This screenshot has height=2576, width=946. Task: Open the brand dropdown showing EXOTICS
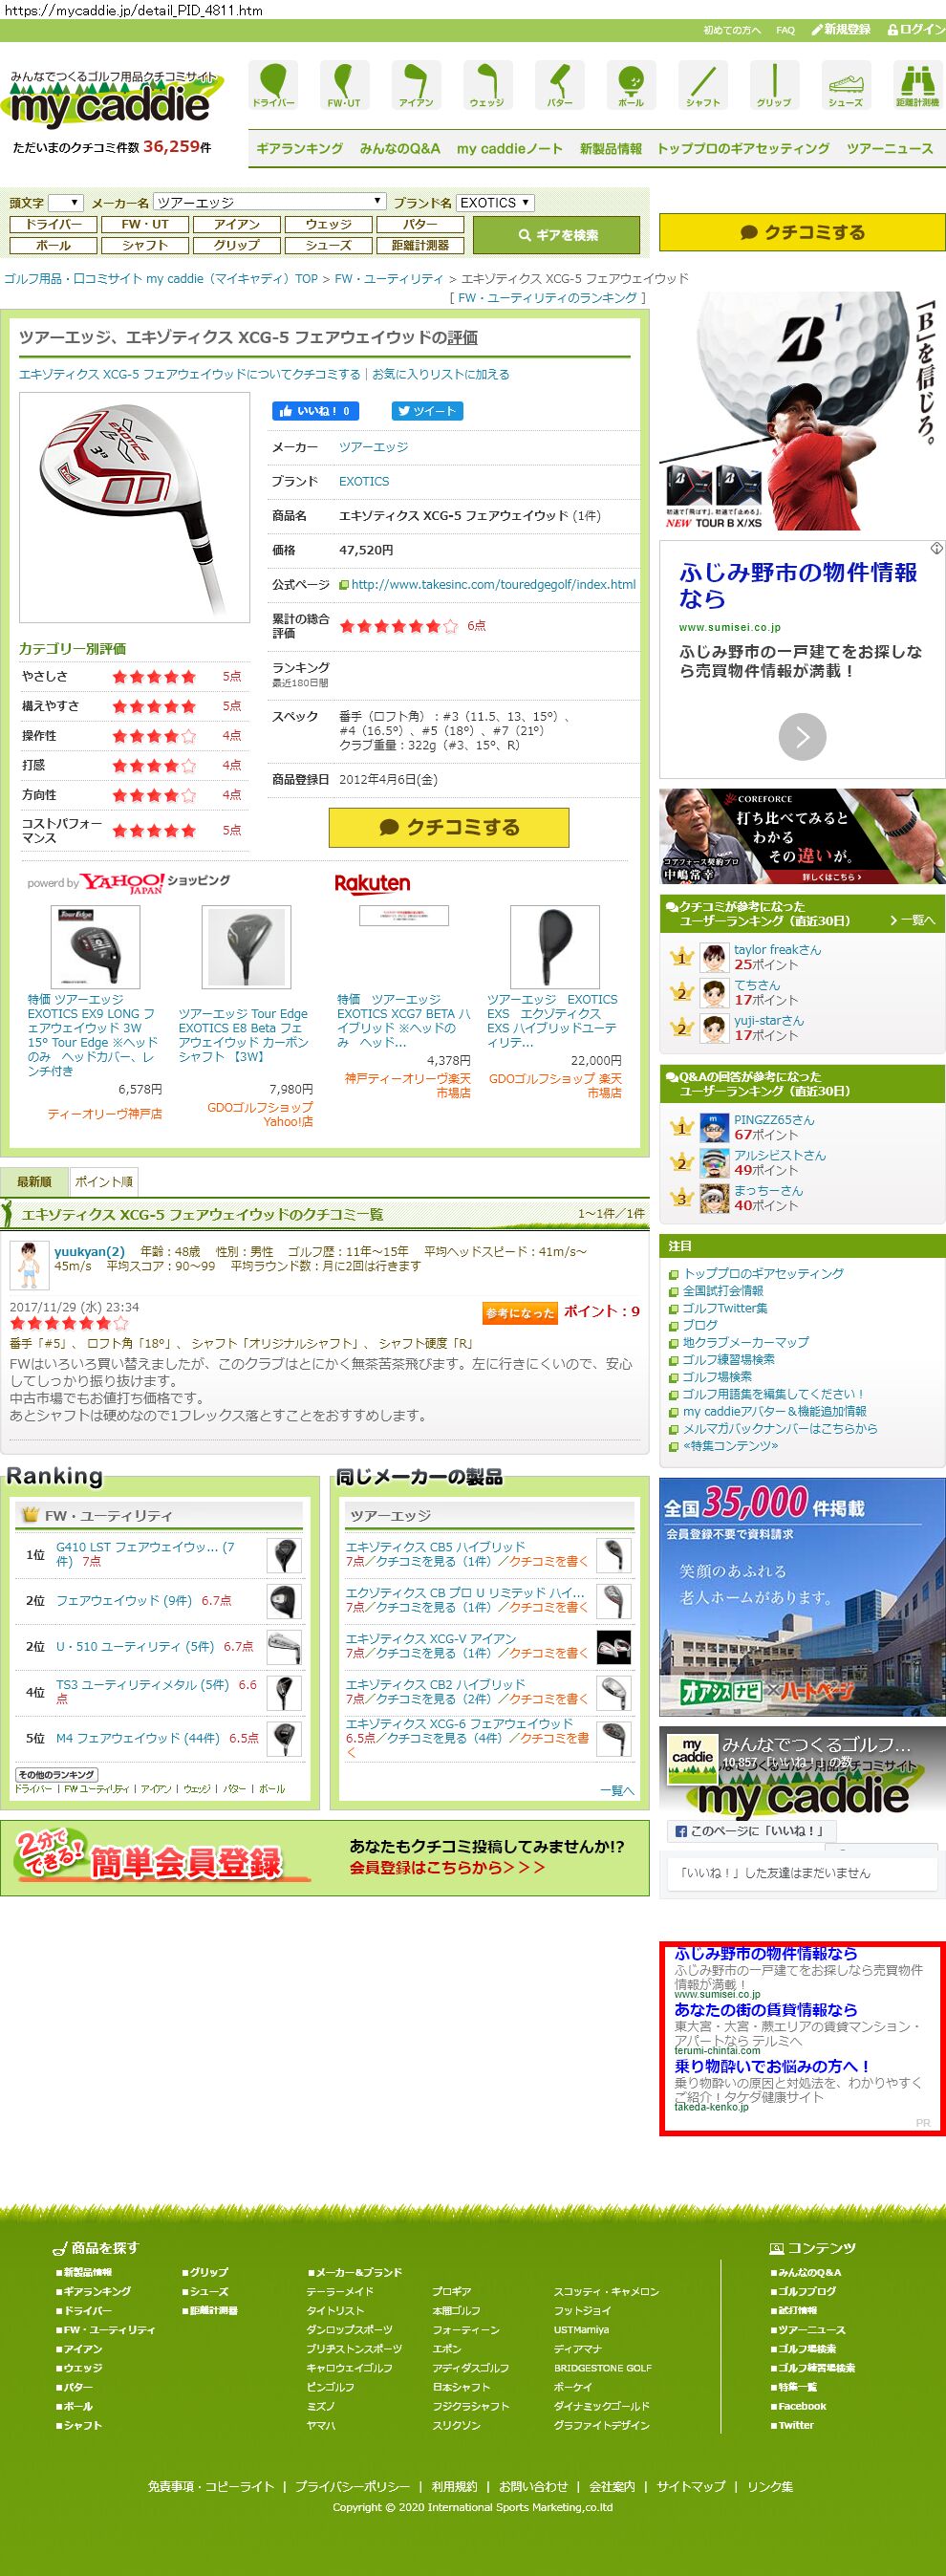tap(495, 203)
